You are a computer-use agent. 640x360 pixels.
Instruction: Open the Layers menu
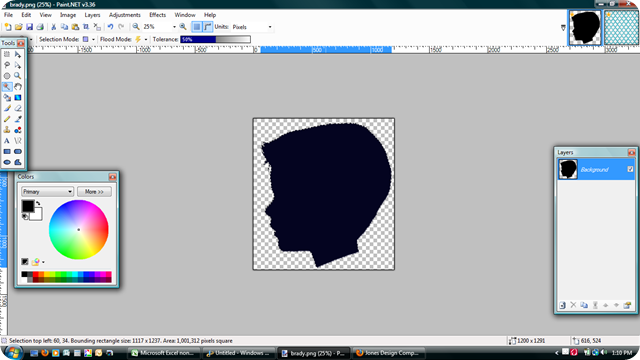coord(92,15)
